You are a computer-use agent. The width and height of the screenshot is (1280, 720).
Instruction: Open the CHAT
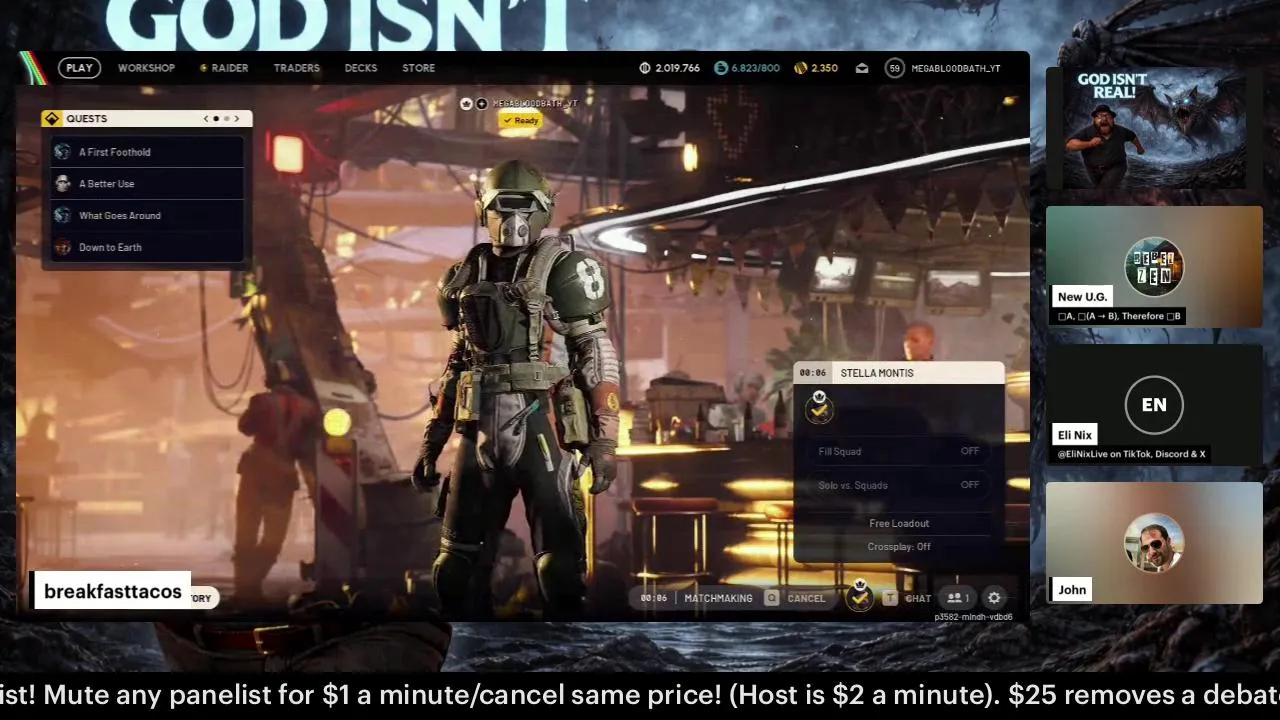[x=918, y=598]
